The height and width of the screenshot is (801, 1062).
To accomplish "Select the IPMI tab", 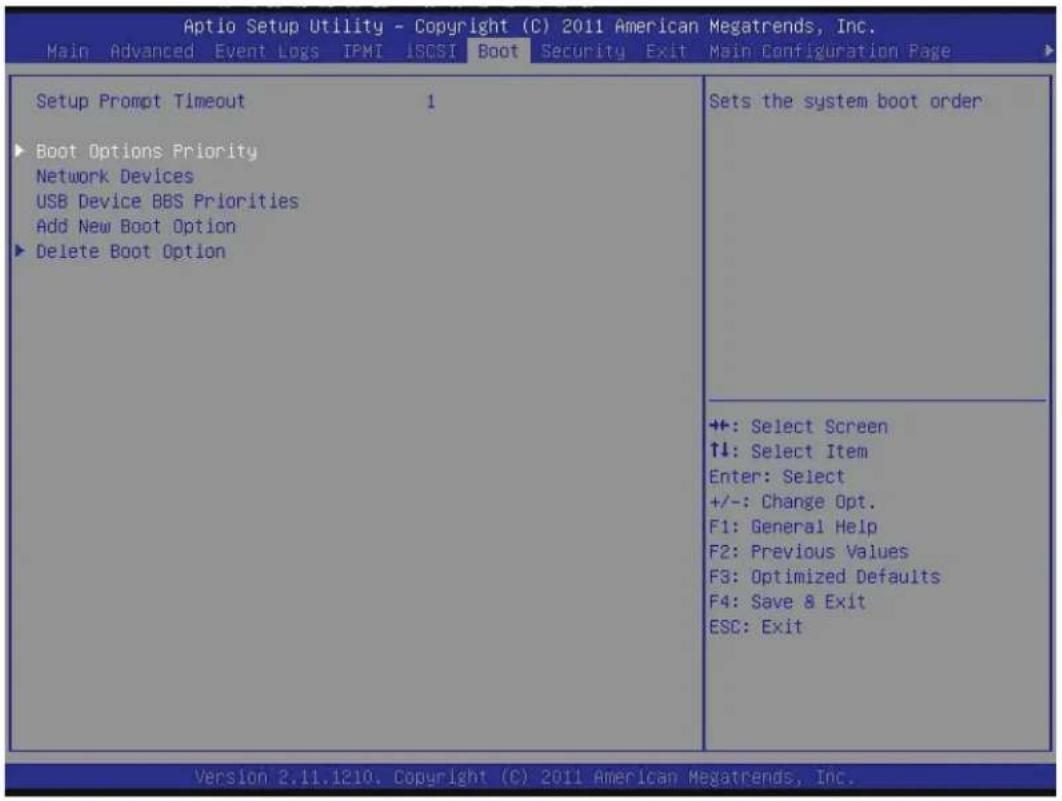I will pos(362,51).
